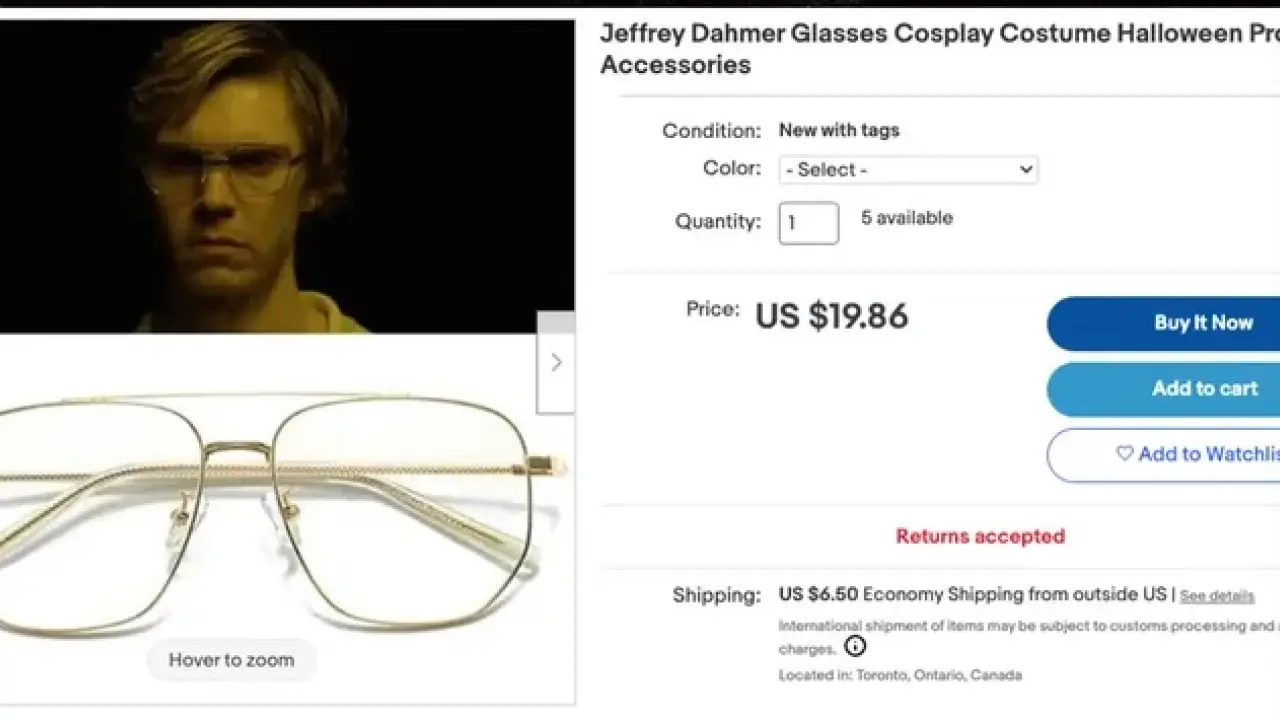Click the man wearing glasses image
This screenshot has height=720, width=1280.
pos(250,175)
